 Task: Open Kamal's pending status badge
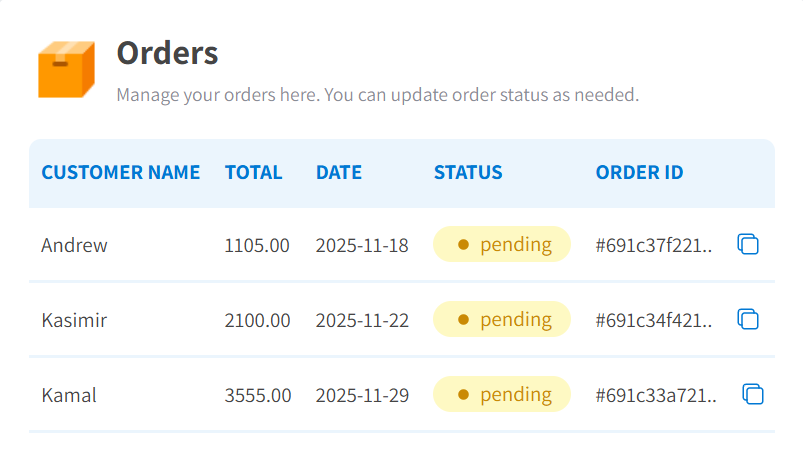501,394
